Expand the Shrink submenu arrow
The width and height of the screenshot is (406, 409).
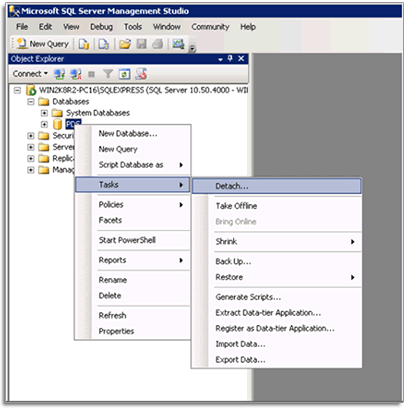352,242
